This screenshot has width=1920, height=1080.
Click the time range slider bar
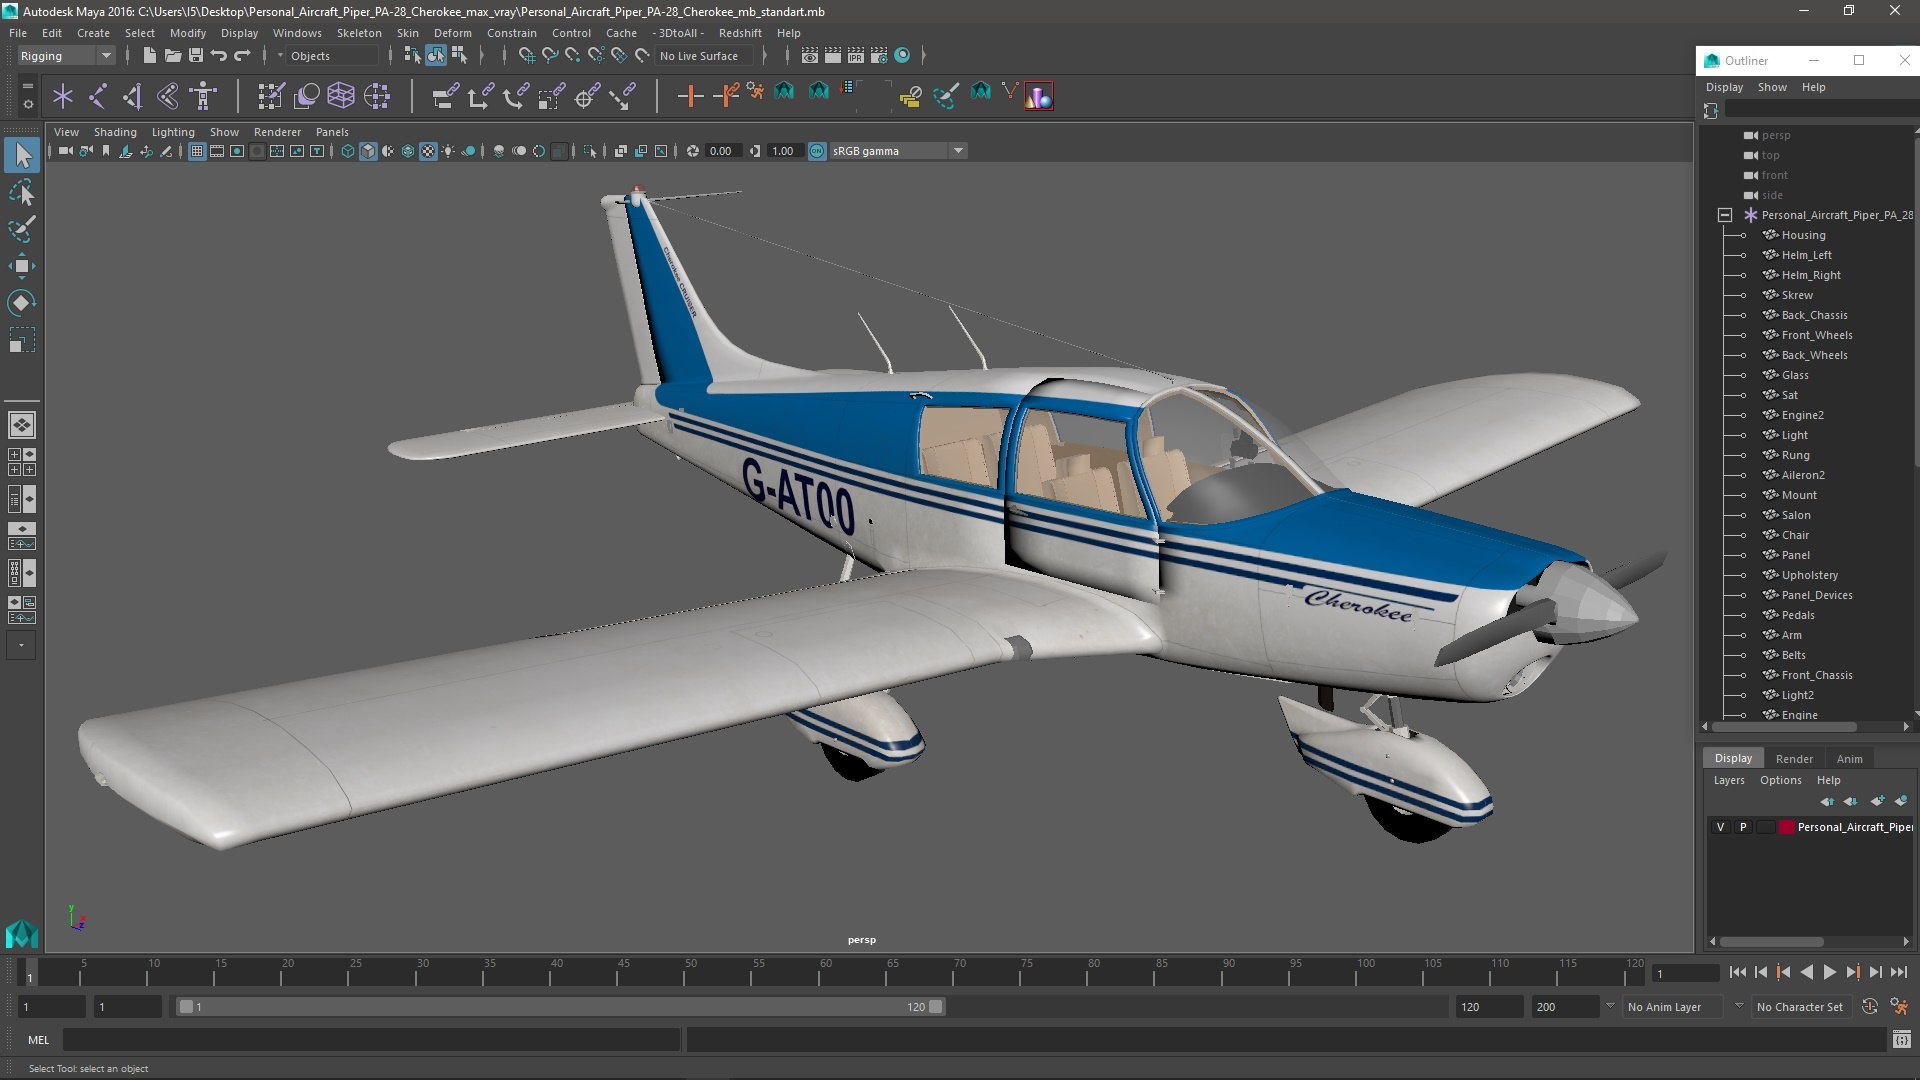coord(560,1007)
